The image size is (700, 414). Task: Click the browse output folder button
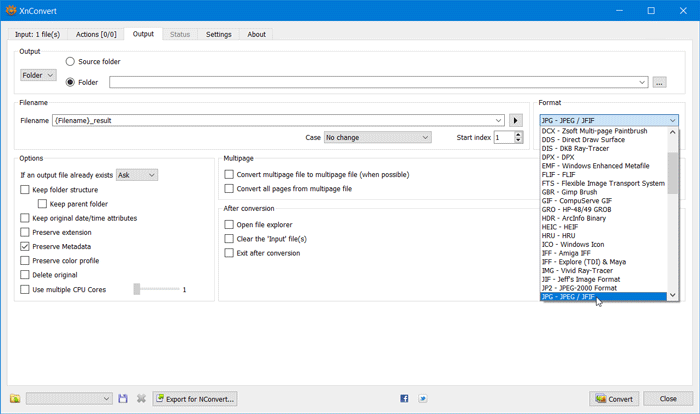pyautogui.click(x=659, y=82)
